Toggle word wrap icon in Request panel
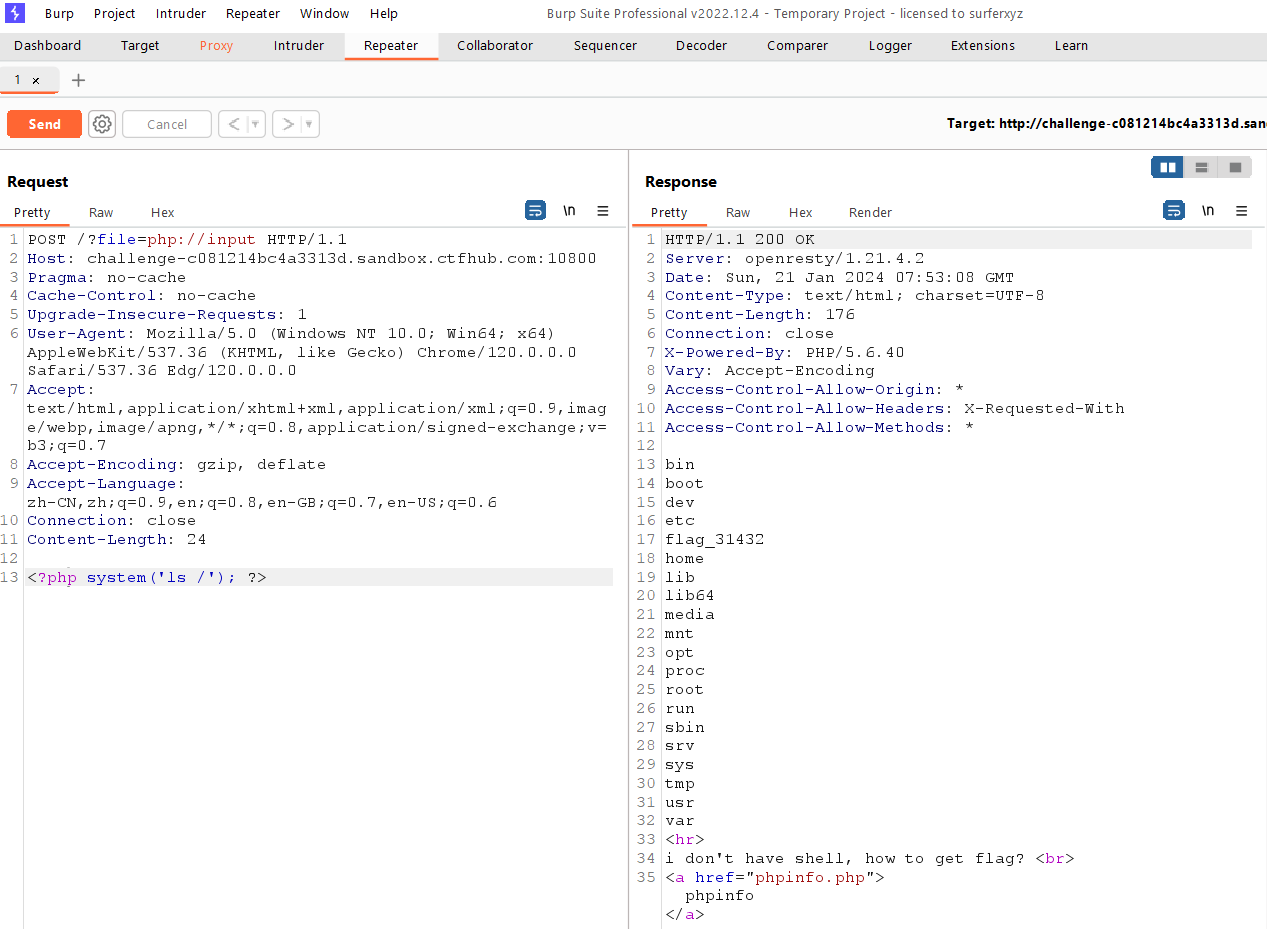This screenshot has width=1267, height=929. (x=536, y=211)
